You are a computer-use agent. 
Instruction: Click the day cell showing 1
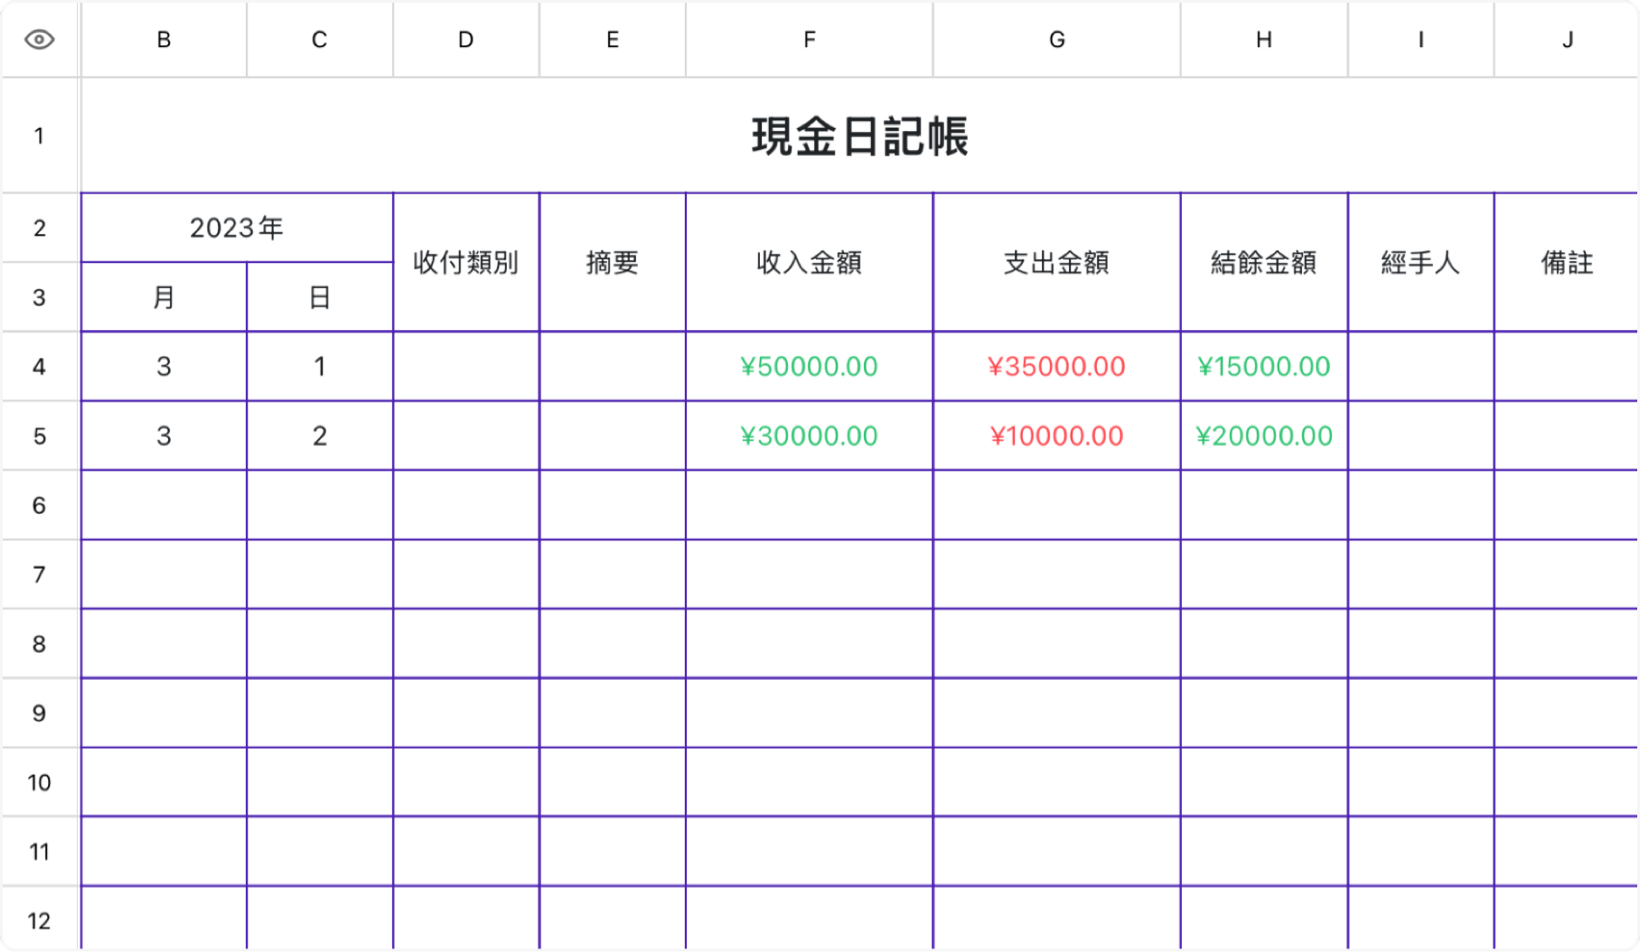pos(320,367)
